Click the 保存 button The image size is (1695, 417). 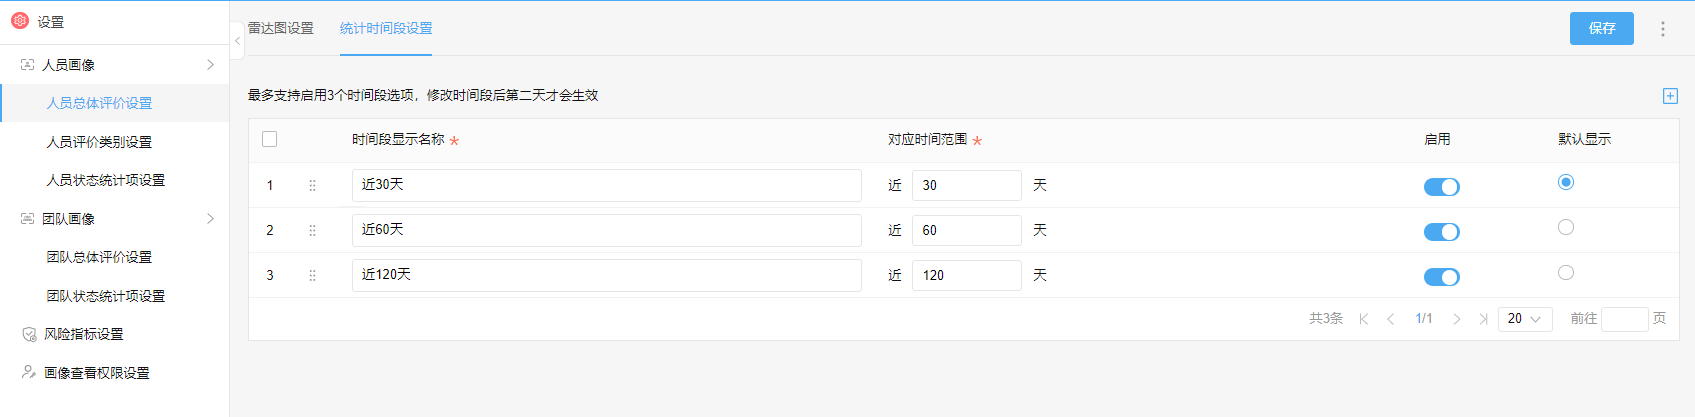click(x=1601, y=28)
